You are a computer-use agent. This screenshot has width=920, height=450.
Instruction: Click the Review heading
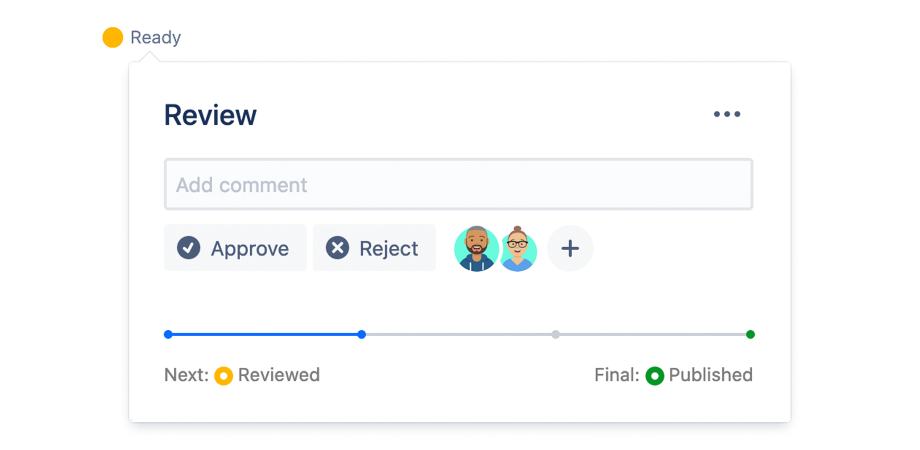coord(210,115)
